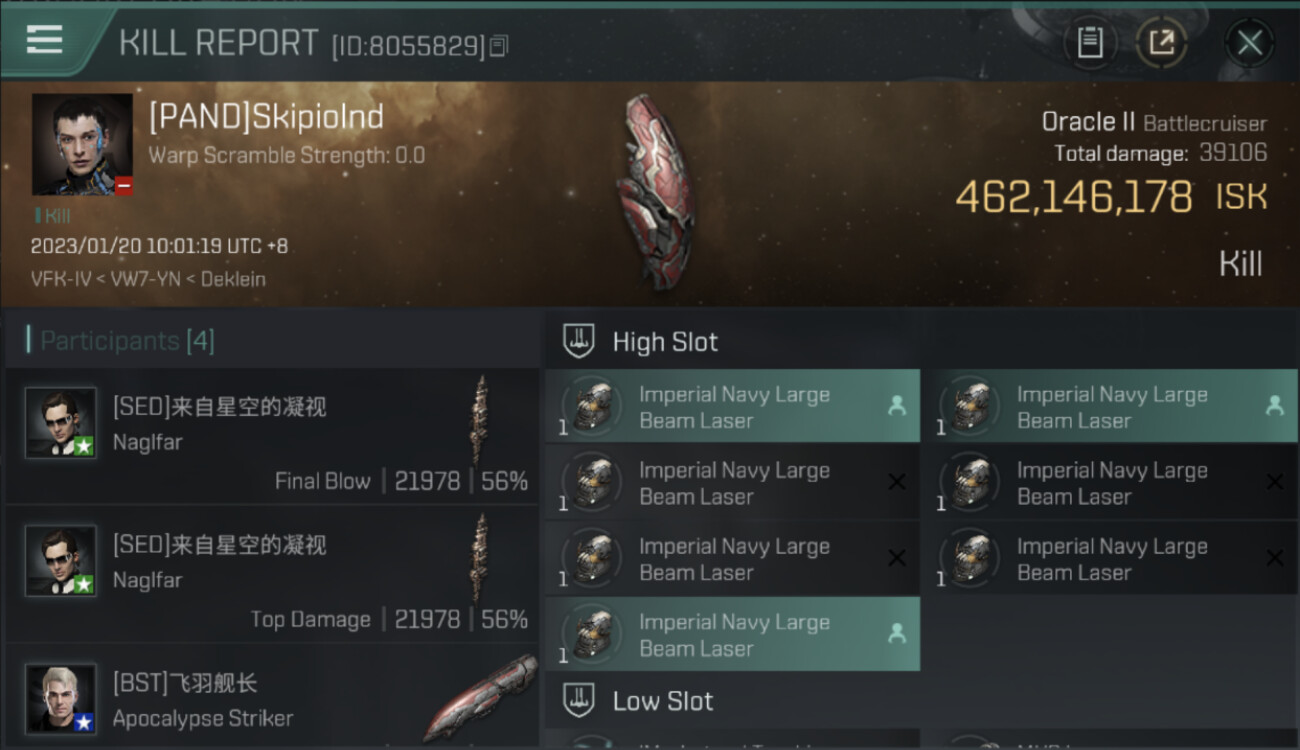Select the last highlighted Beam Laser in High Slot
Image resolution: width=1300 pixels, height=750 pixels.
(732, 635)
